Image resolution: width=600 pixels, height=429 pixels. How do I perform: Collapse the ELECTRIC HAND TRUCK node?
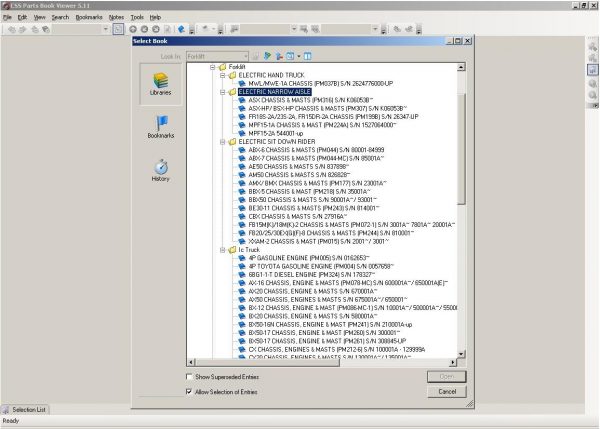pos(222,75)
